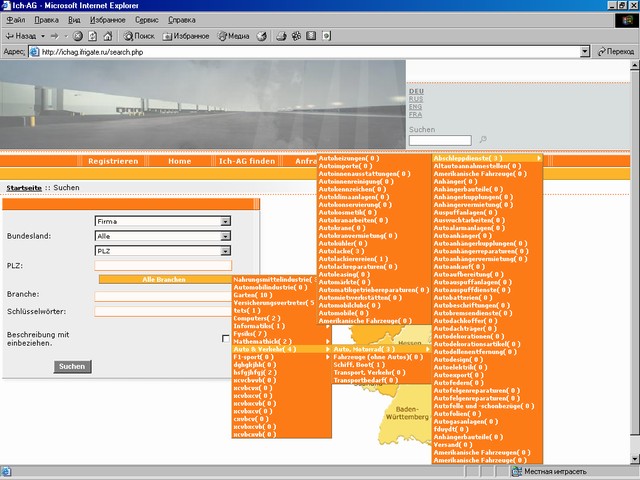Click the magnifier icon beside Suchen field

coord(483,140)
